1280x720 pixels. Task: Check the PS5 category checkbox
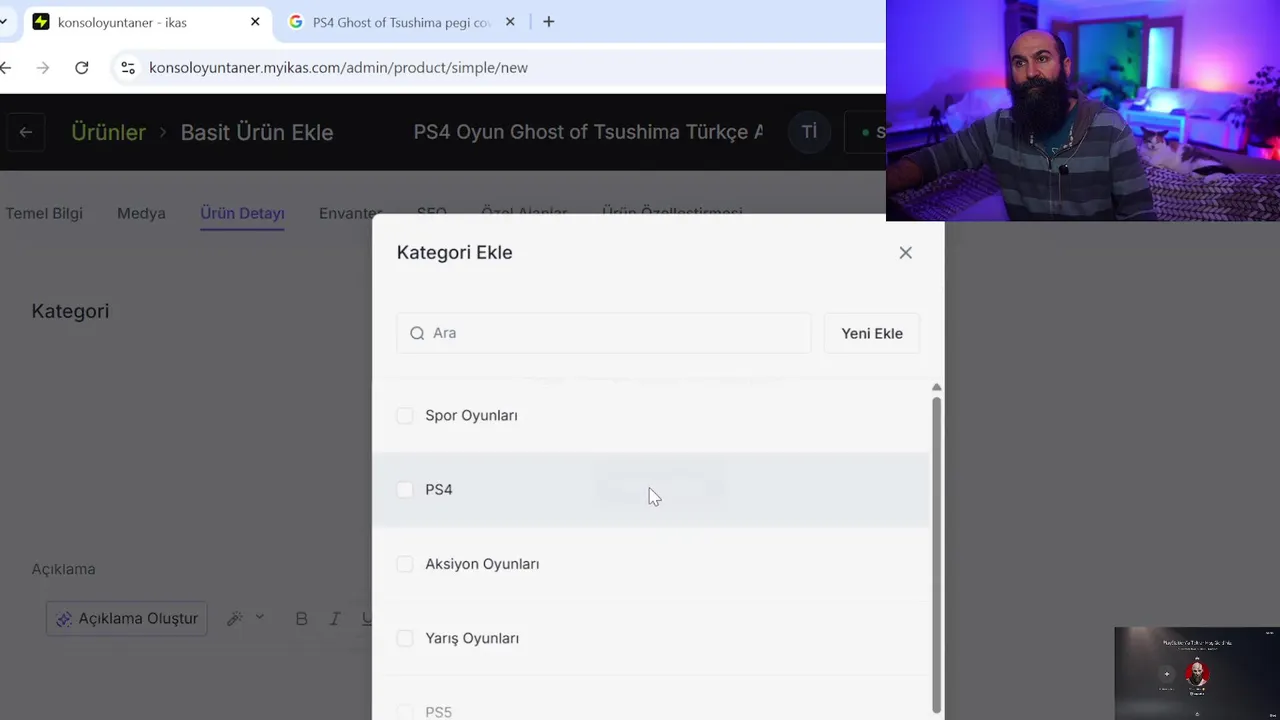coord(405,712)
